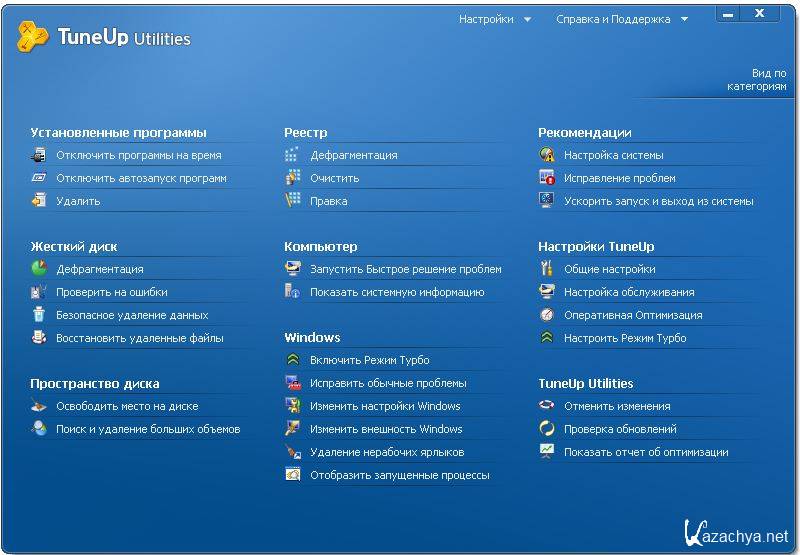Click the TuneUp Utilities logo
Screen dimensions: 800x555
pyautogui.click(x=103, y=38)
